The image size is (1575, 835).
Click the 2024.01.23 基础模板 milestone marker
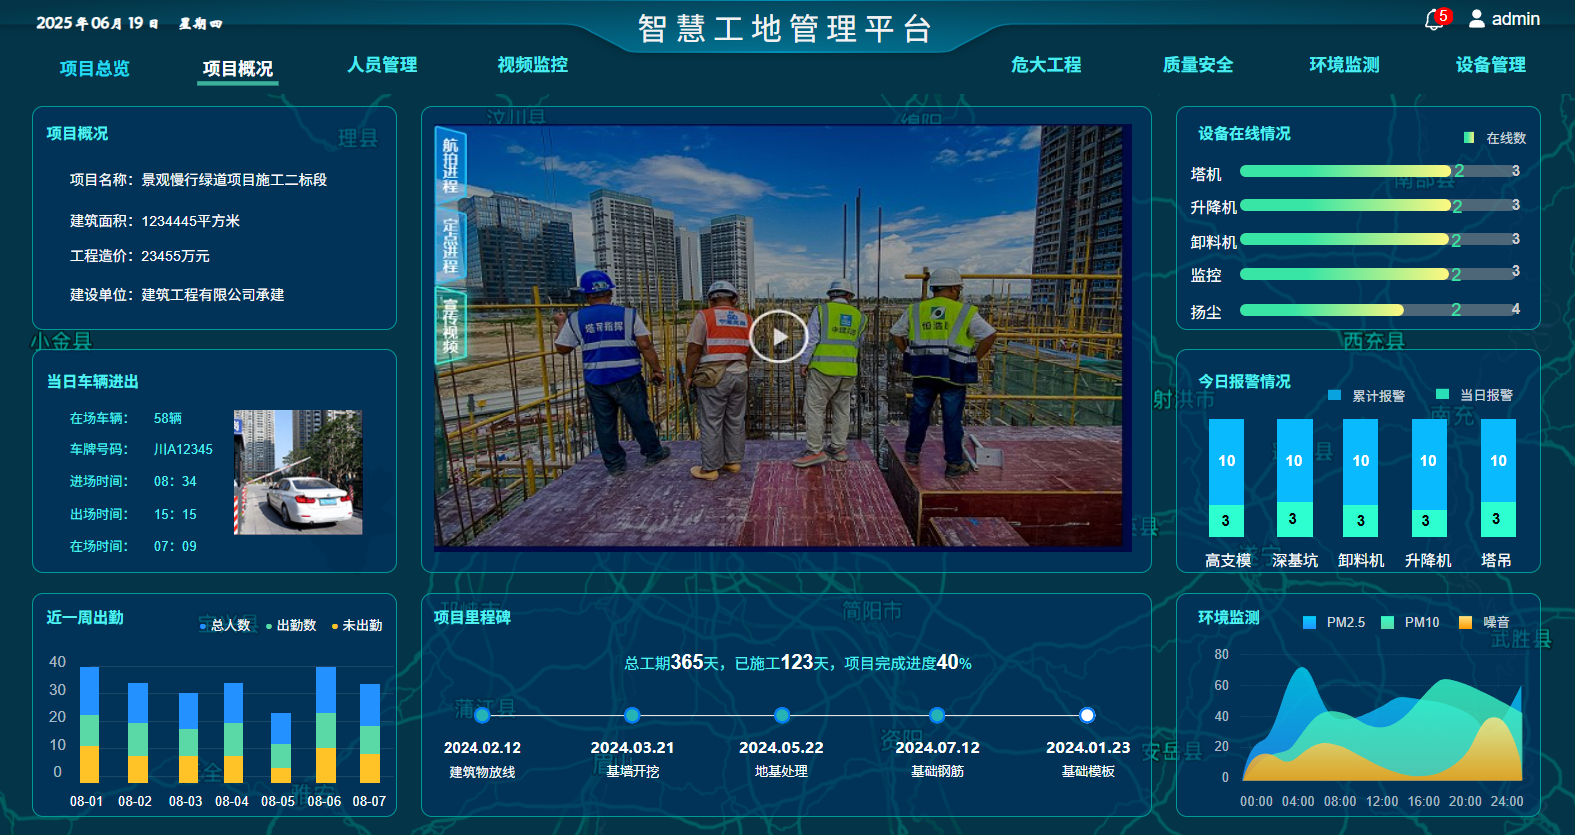pyautogui.click(x=1087, y=715)
